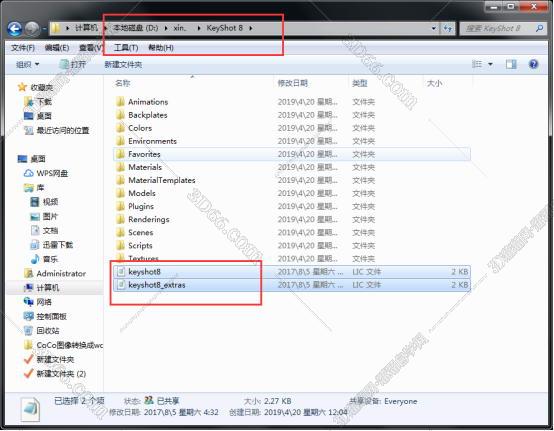
Task: Open the 组织 dropdown menu
Action: [28, 65]
